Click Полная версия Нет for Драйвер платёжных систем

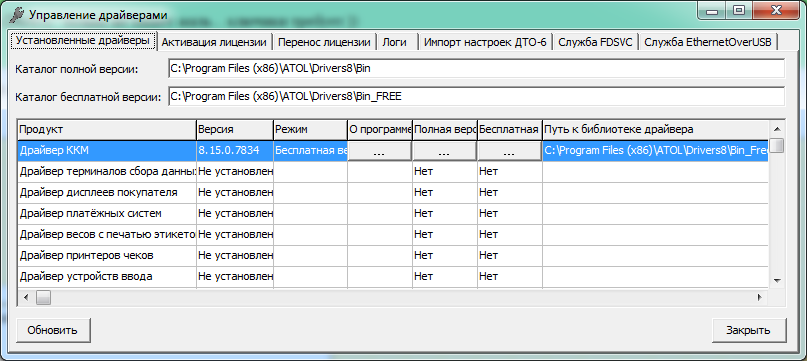click(445, 214)
